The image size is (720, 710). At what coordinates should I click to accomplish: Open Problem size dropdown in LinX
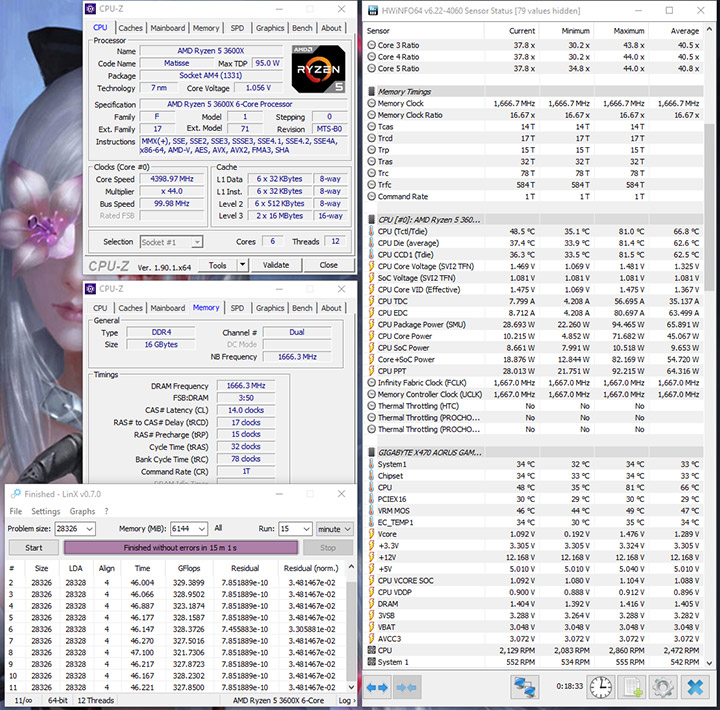pos(89,529)
